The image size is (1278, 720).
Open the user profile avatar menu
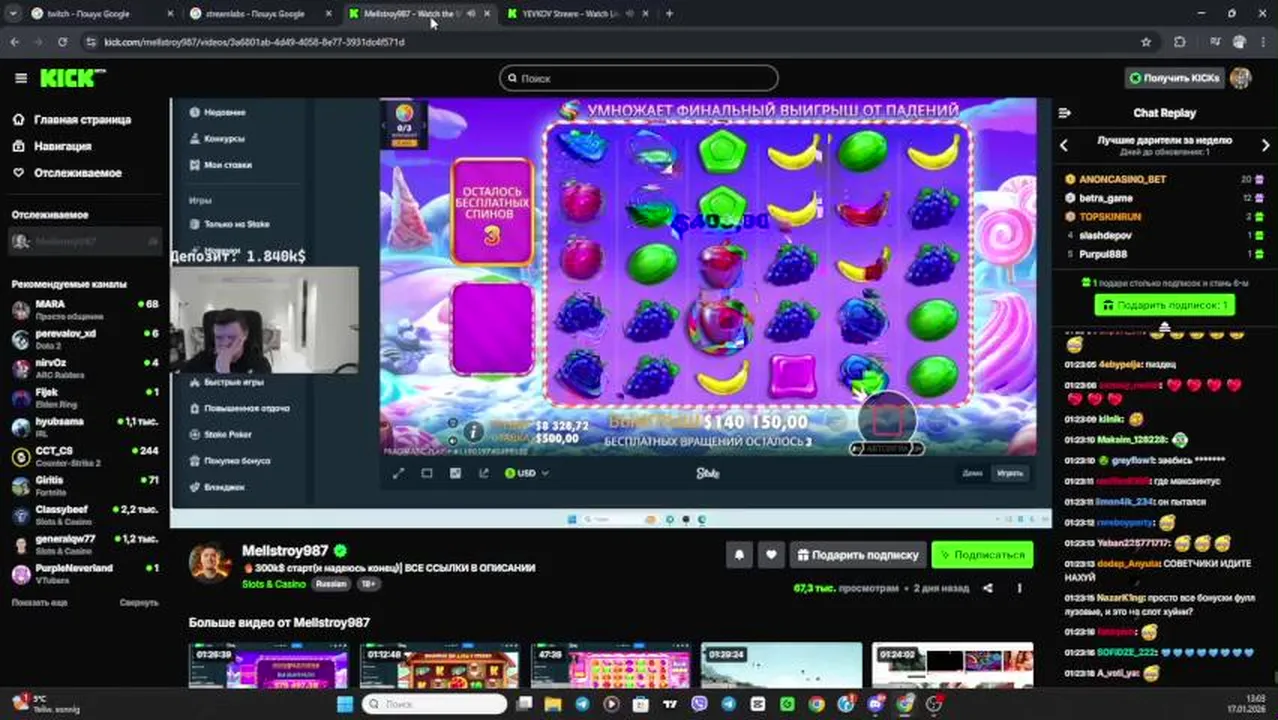click(1240, 78)
